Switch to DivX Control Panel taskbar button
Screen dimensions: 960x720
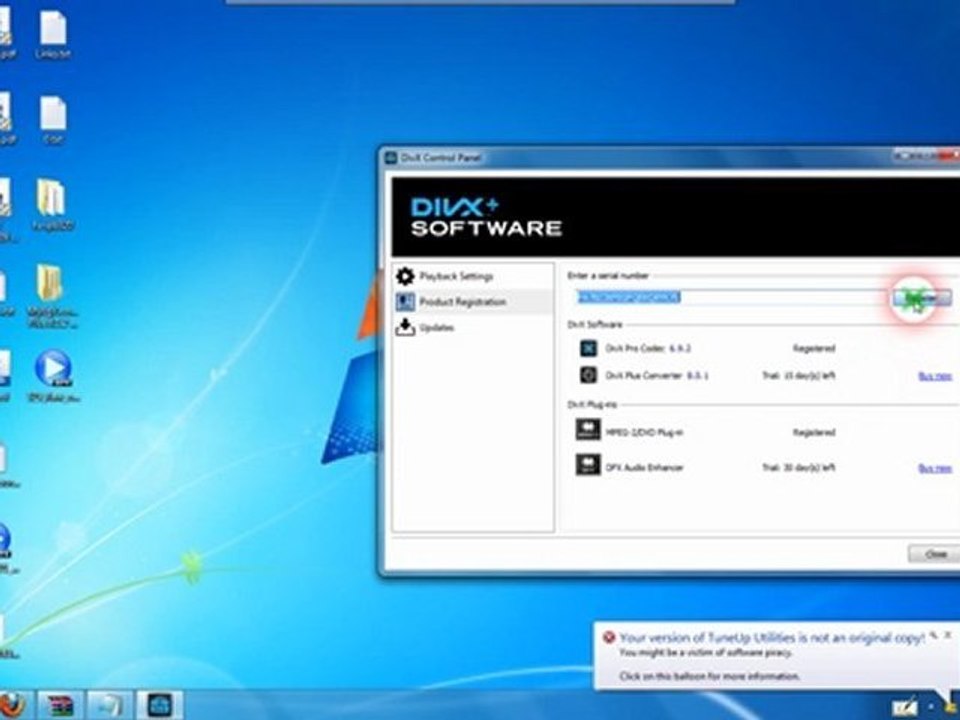[x=160, y=705]
